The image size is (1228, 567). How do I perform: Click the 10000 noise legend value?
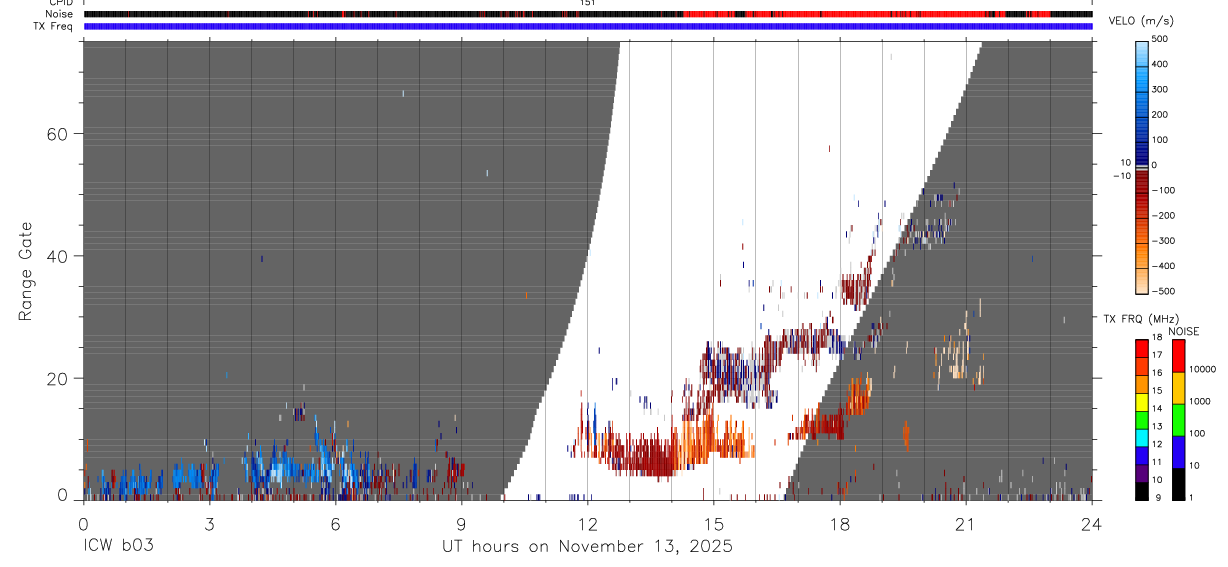pyautogui.click(x=1203, y=369)
